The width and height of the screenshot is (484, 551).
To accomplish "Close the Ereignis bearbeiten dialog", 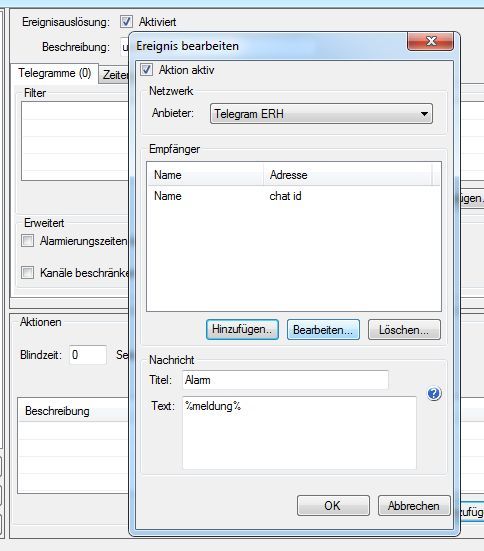I will (x=431, y=41).
